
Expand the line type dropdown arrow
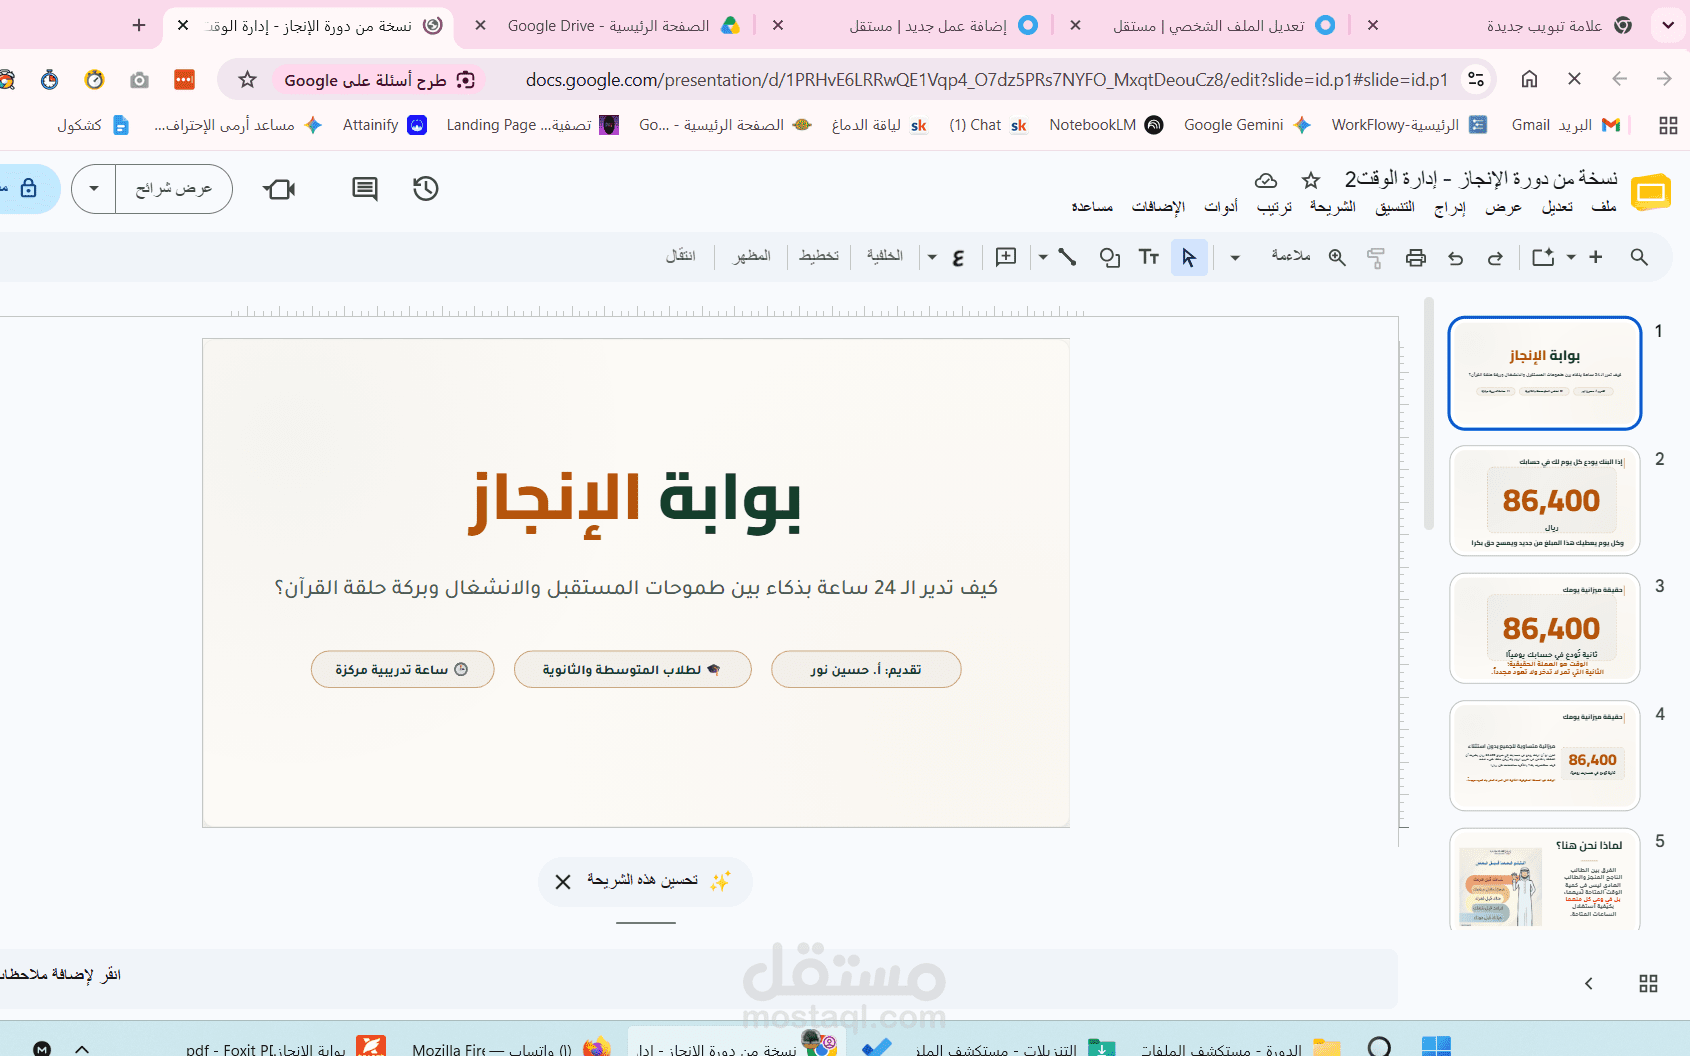tap(1043, 257)
